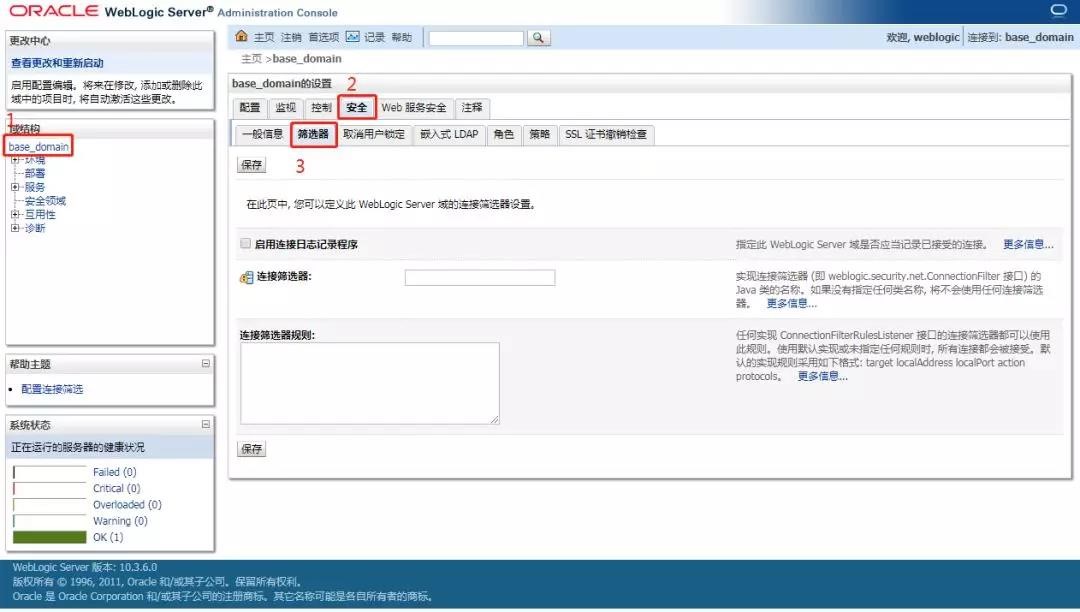
Task: Open the Web 服务安全 tab
Action: [x=414, y=107]
